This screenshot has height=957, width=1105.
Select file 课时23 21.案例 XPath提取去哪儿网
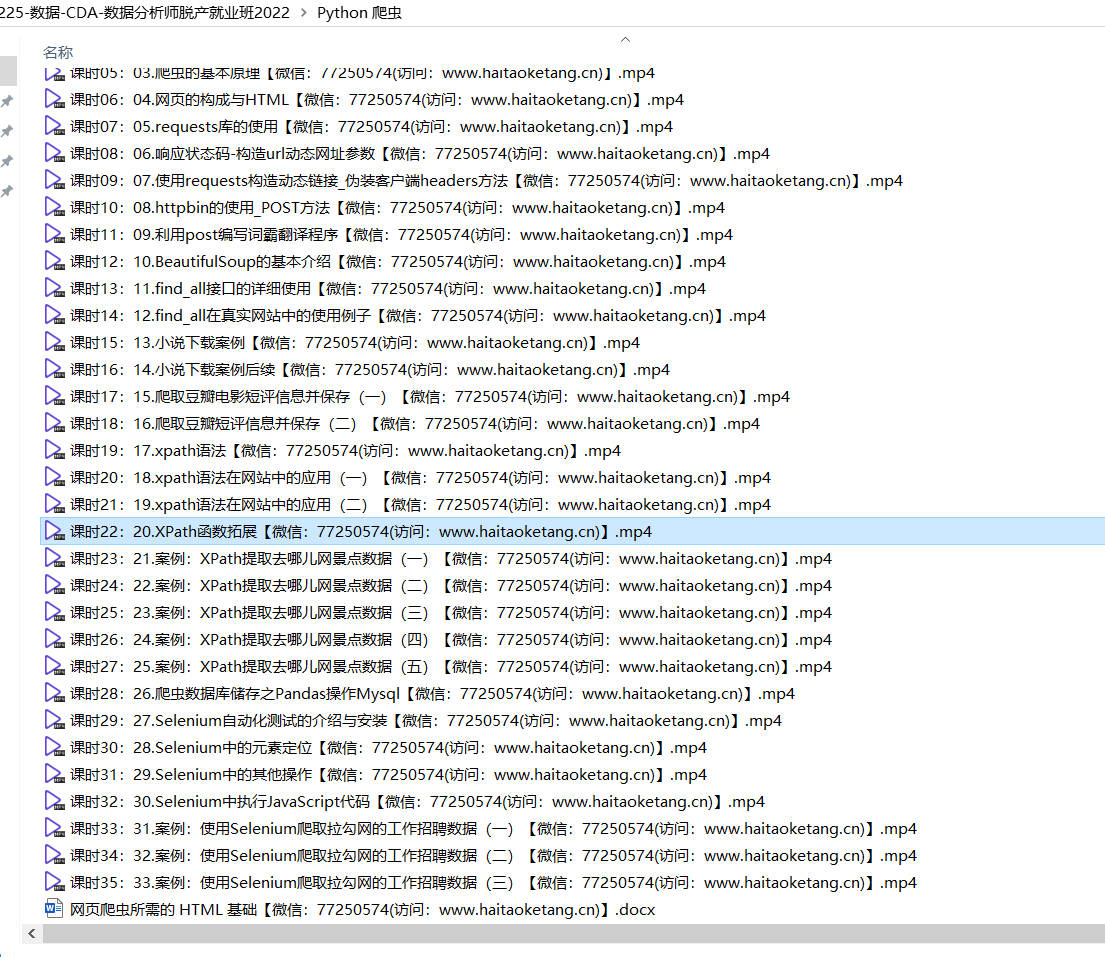coord(450,558)
